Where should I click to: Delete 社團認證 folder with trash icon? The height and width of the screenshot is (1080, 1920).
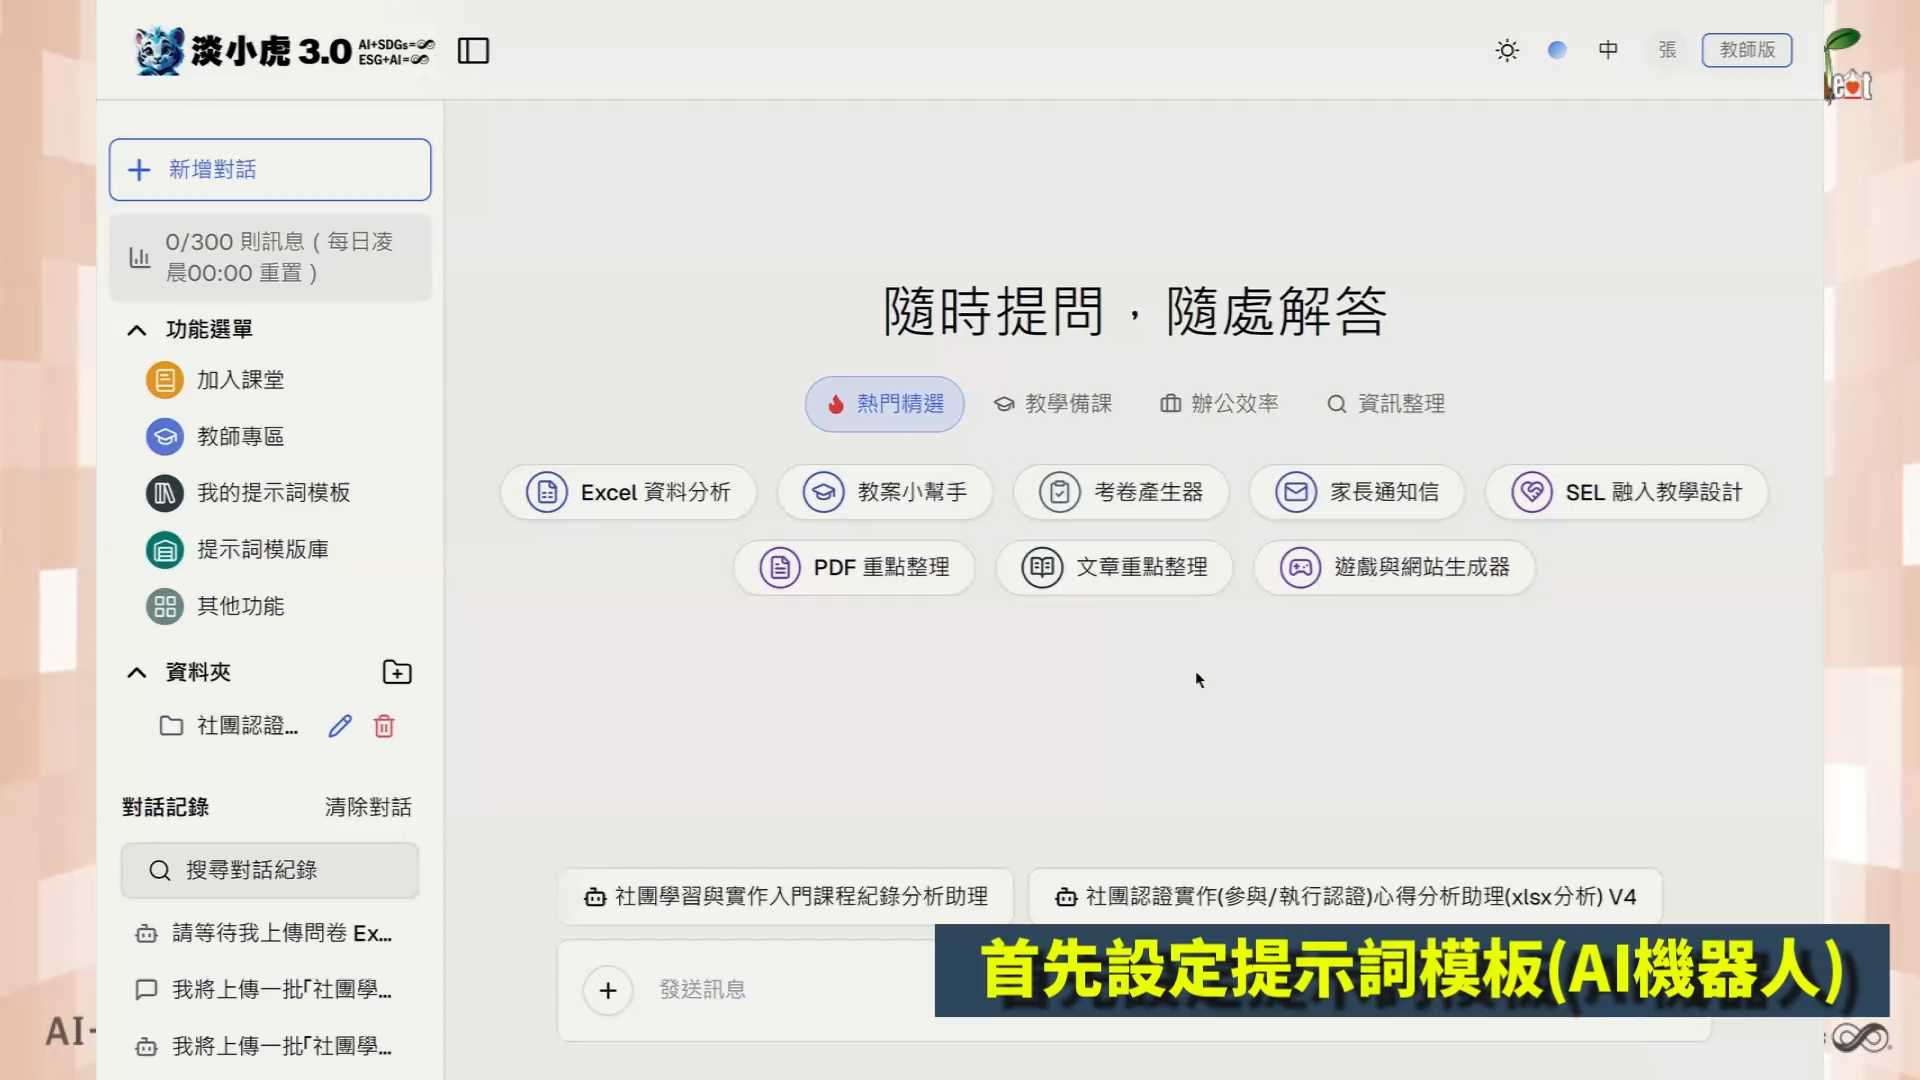384,726
